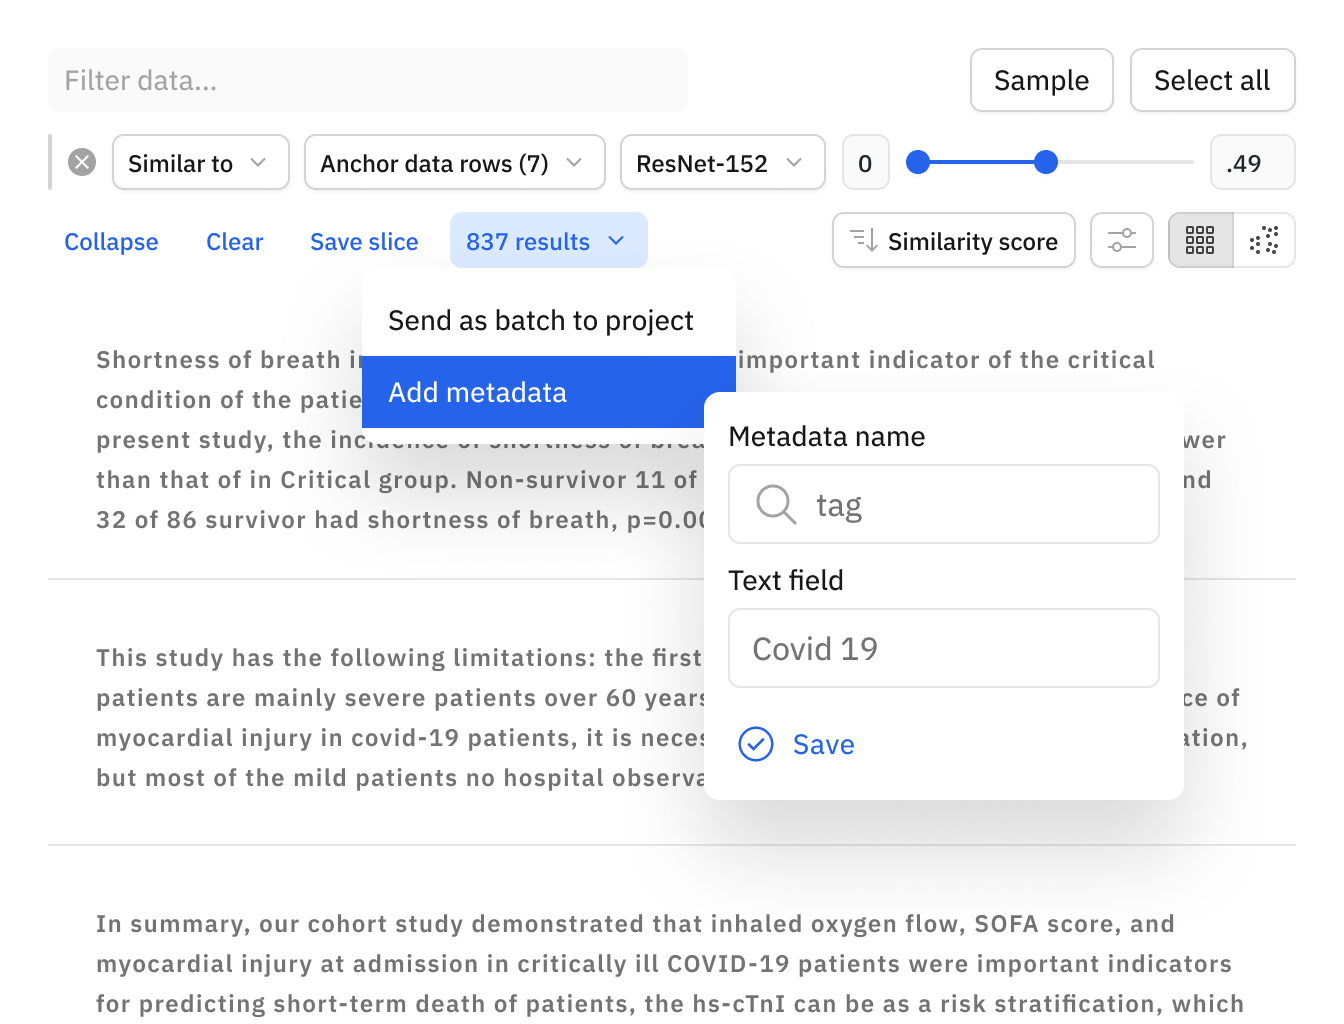Image resolution: width=1344 pixels, height=1024 pixels.
Task: Click the minimum similarity value box 0
Action: click(865, 162)
